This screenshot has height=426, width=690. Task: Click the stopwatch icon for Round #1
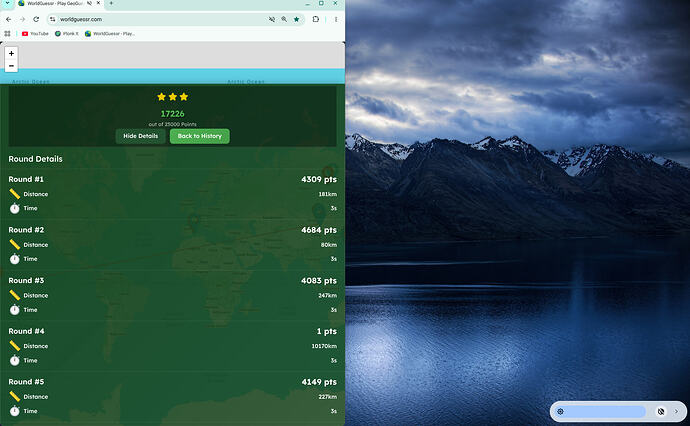[15, 208]
